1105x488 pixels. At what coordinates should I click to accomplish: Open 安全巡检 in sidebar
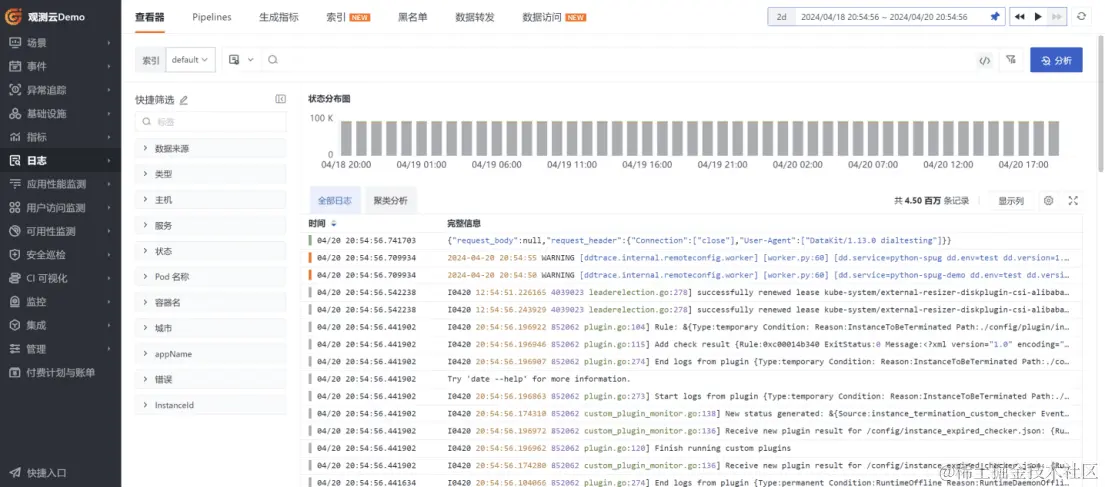(61, 255)
